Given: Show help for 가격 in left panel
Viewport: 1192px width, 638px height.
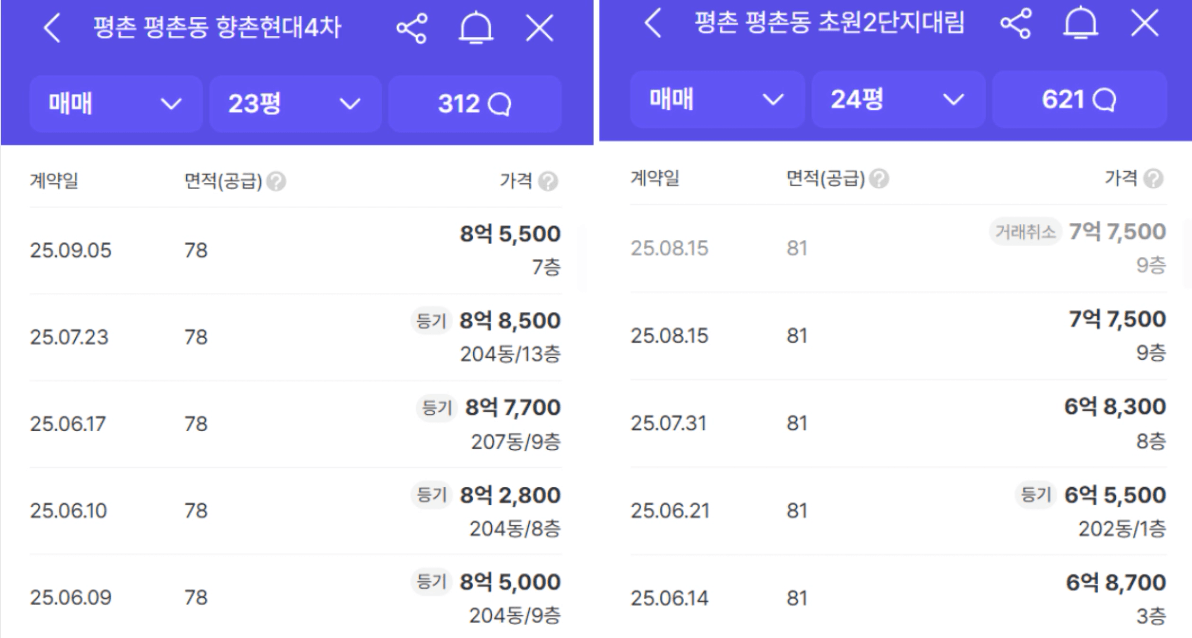Looking at the screenshot, I should [x=548, y=181].
